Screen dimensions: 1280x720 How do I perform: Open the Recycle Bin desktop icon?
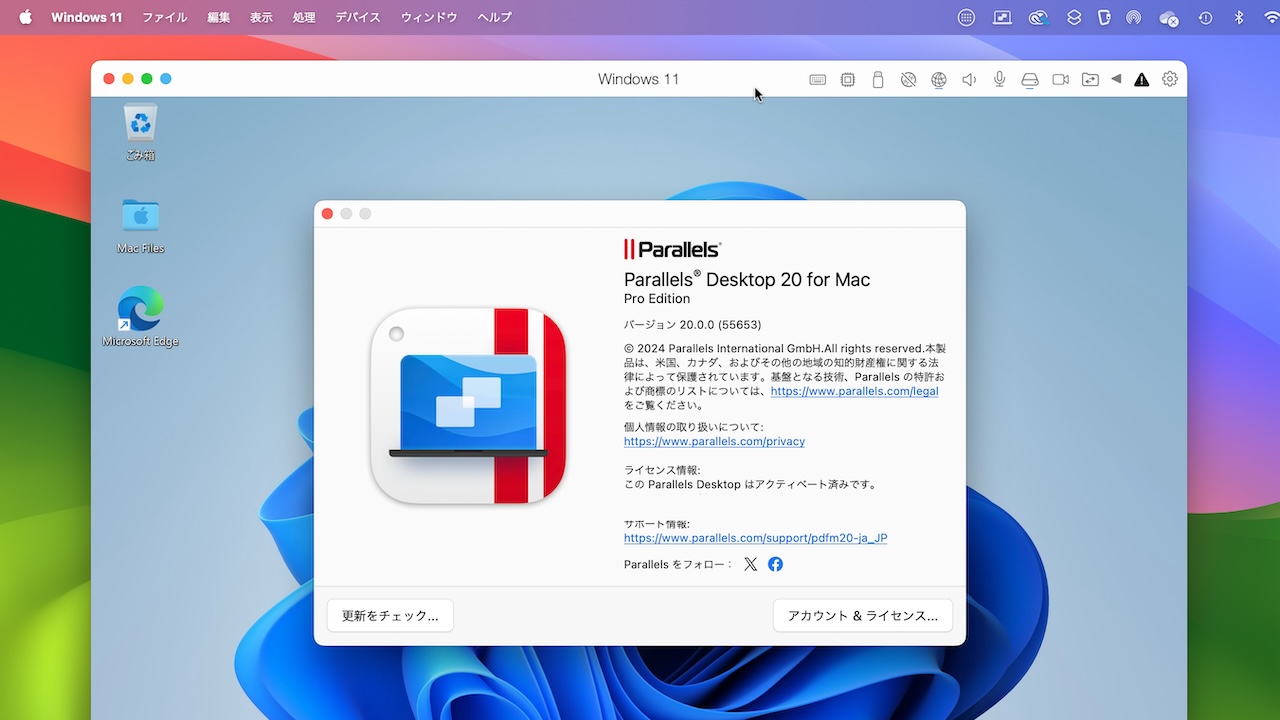[140, 133]
